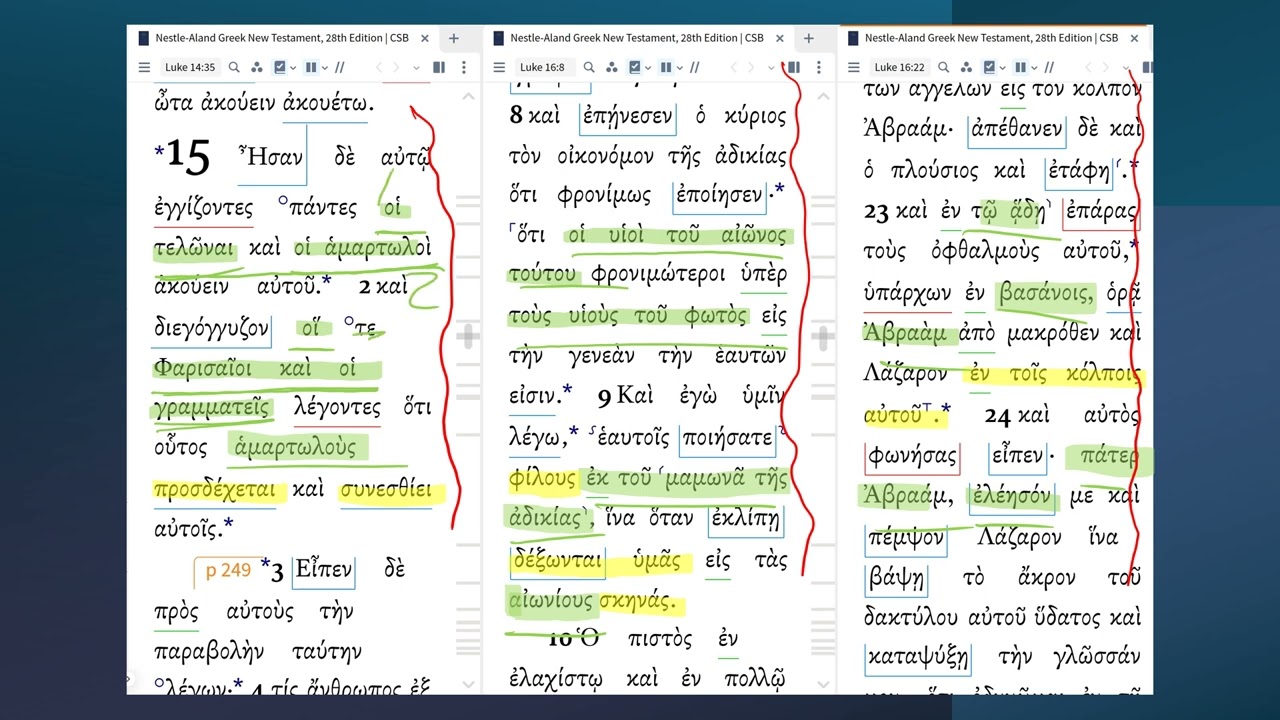Click the Greek word 'φωνήσας'
This screenshot has height=720, width=1280.
(x=911, y=455)
